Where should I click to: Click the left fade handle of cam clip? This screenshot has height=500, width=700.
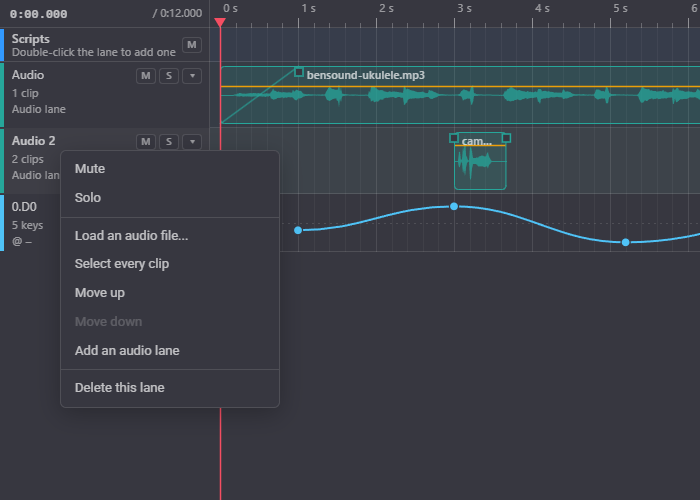point(454,138)
